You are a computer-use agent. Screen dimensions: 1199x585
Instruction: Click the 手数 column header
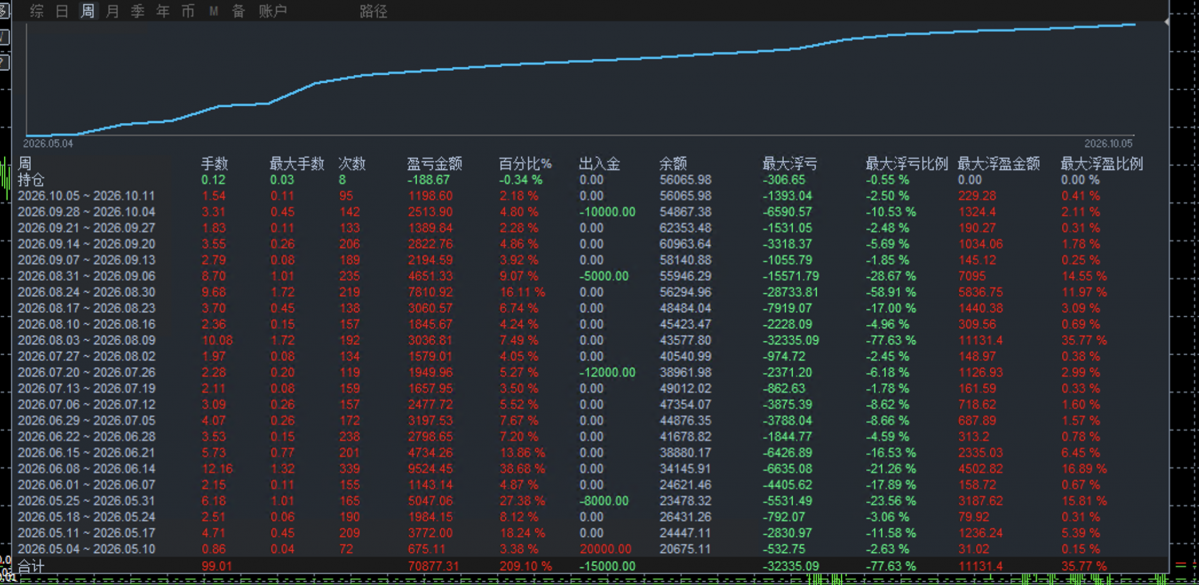(214, 164)
